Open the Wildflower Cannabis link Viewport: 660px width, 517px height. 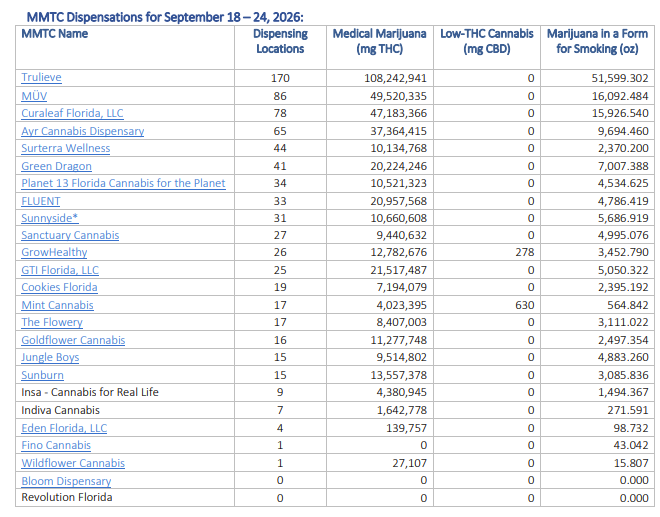73,463
